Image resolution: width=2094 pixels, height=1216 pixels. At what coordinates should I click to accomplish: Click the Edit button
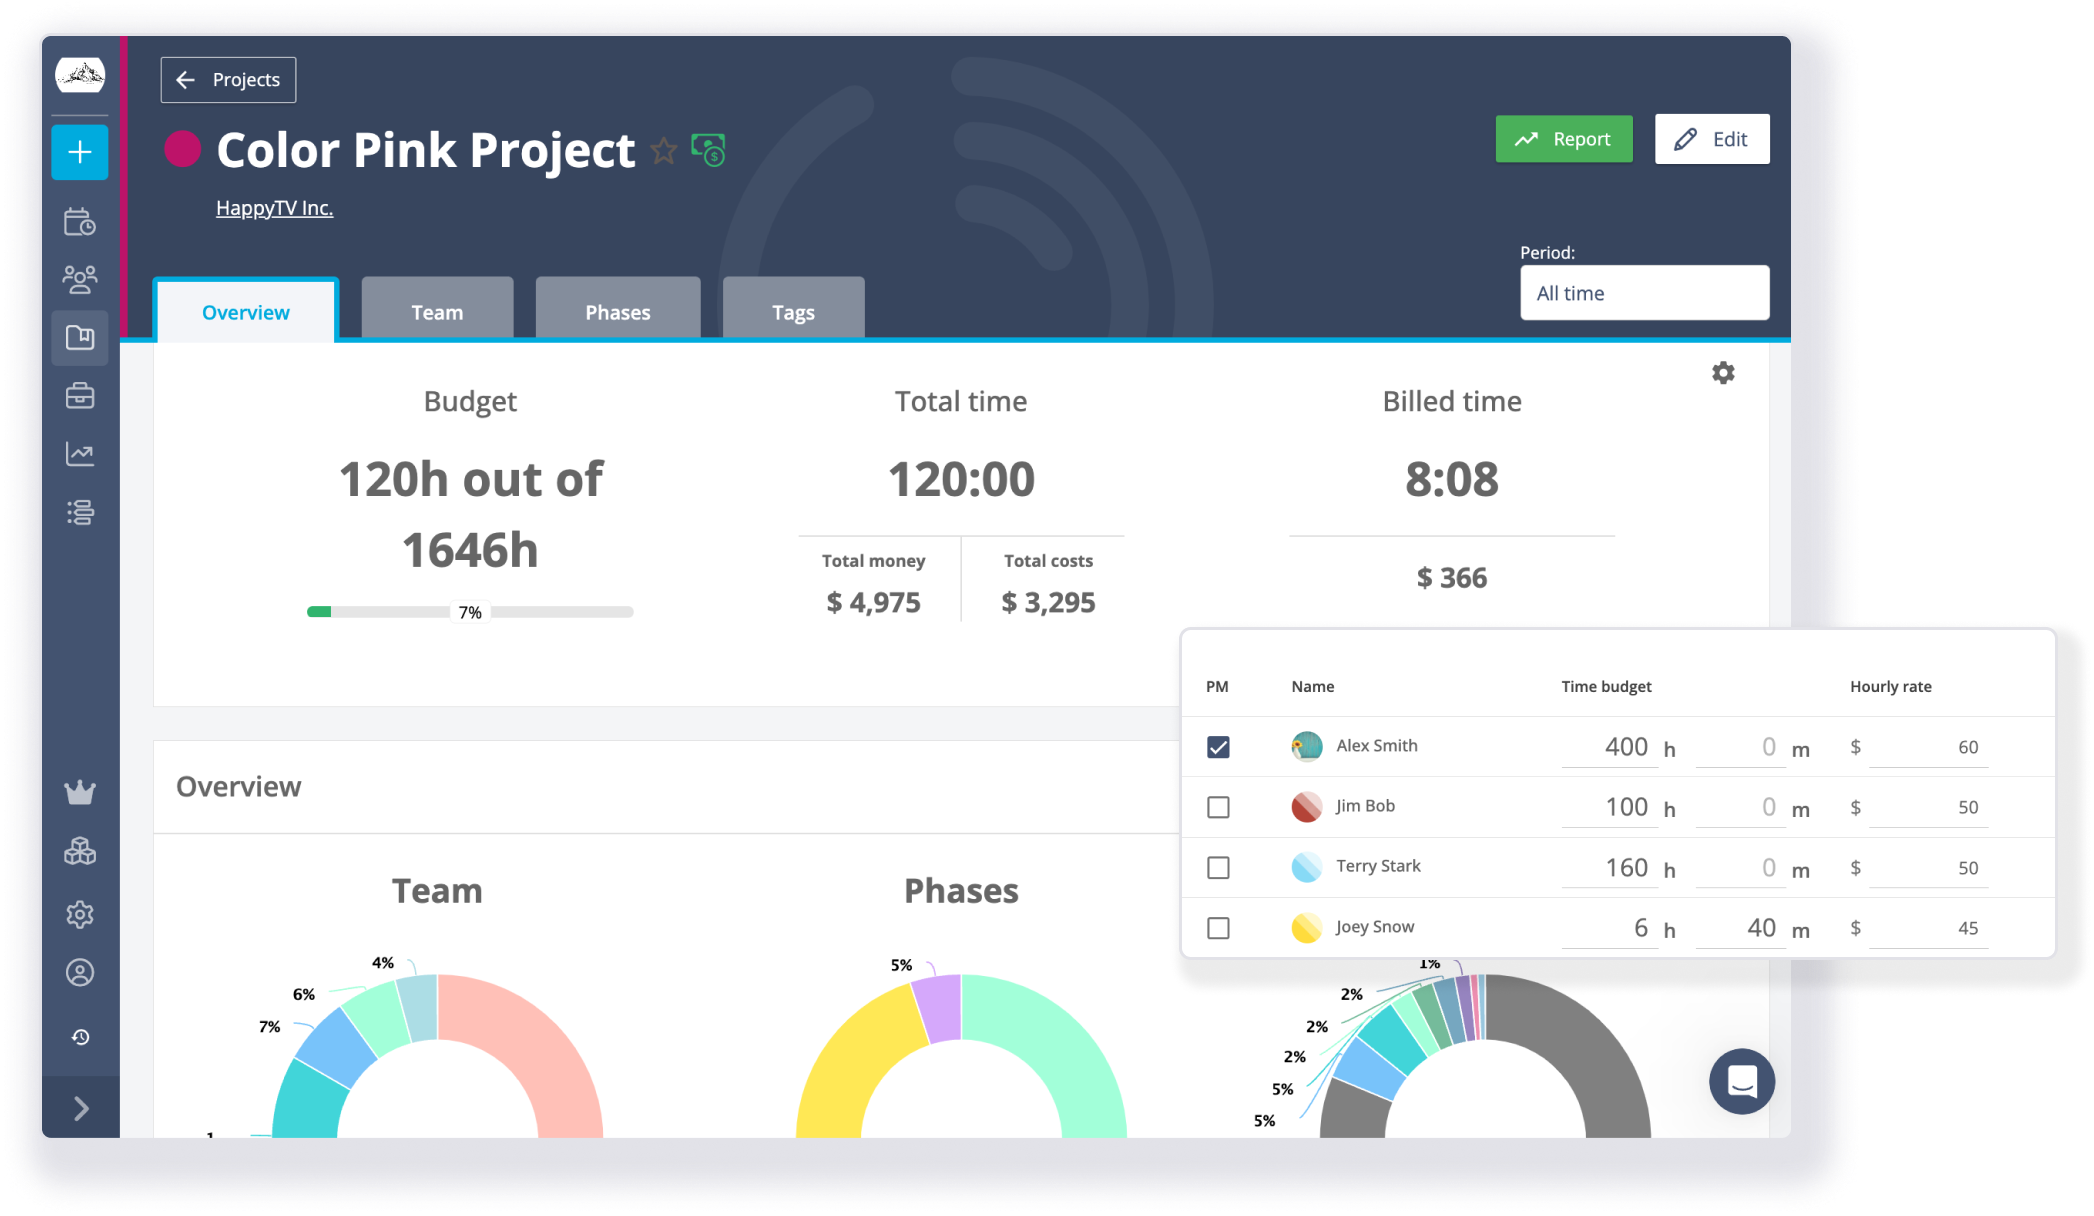pyautogui.click(x=1712, y=138)
